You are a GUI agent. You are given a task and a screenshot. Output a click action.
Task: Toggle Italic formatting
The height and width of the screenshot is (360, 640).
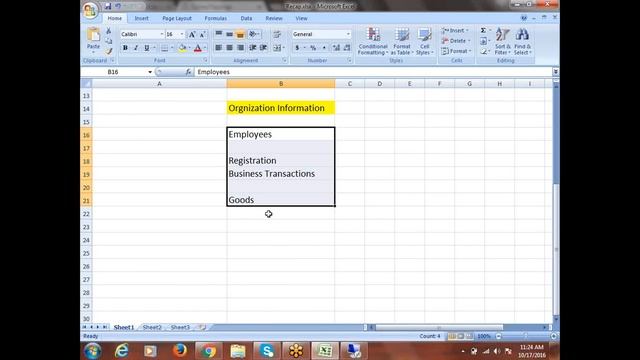[136, 48]
